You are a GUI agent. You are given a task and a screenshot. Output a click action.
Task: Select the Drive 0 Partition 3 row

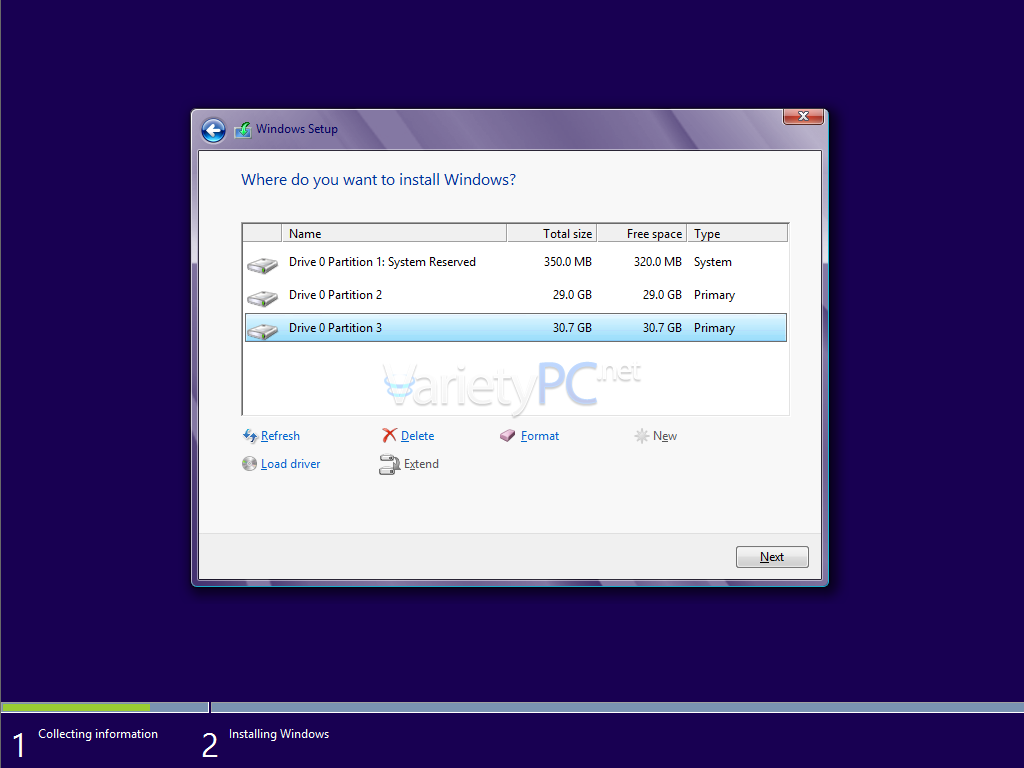pyautogui.click(x=516, y=328)
